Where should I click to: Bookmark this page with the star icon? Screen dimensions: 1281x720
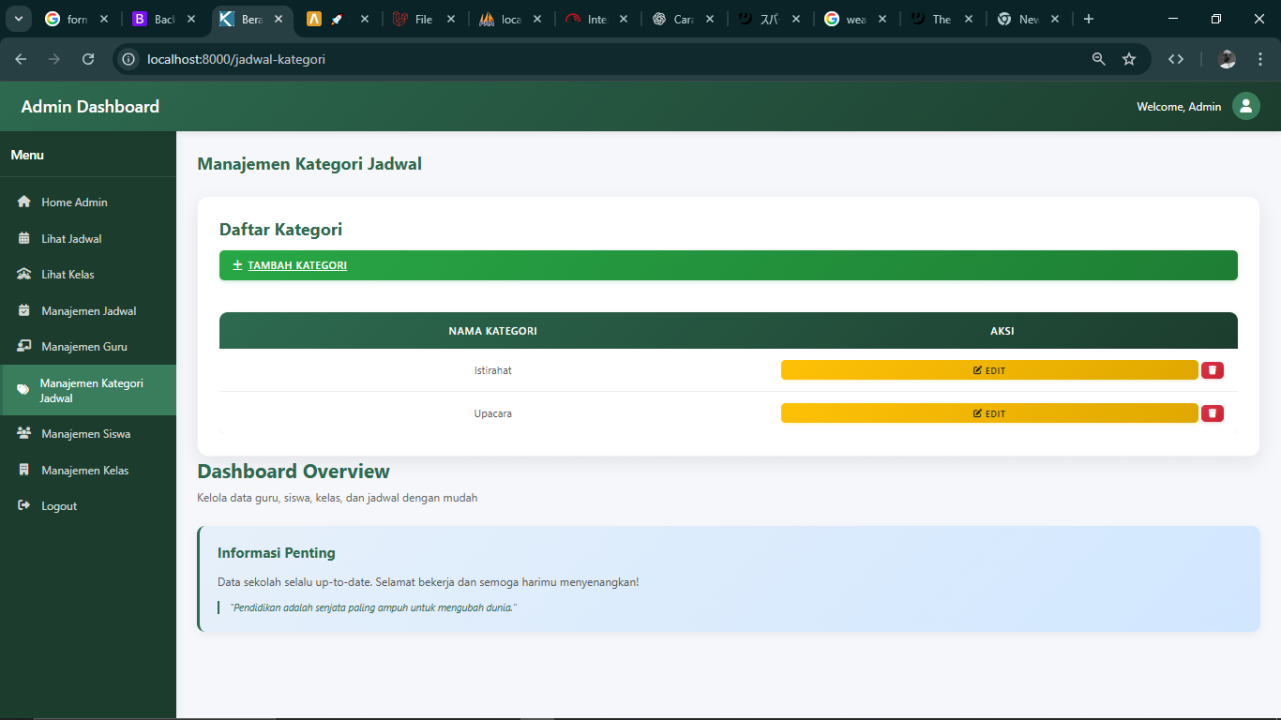(1129, 59)
